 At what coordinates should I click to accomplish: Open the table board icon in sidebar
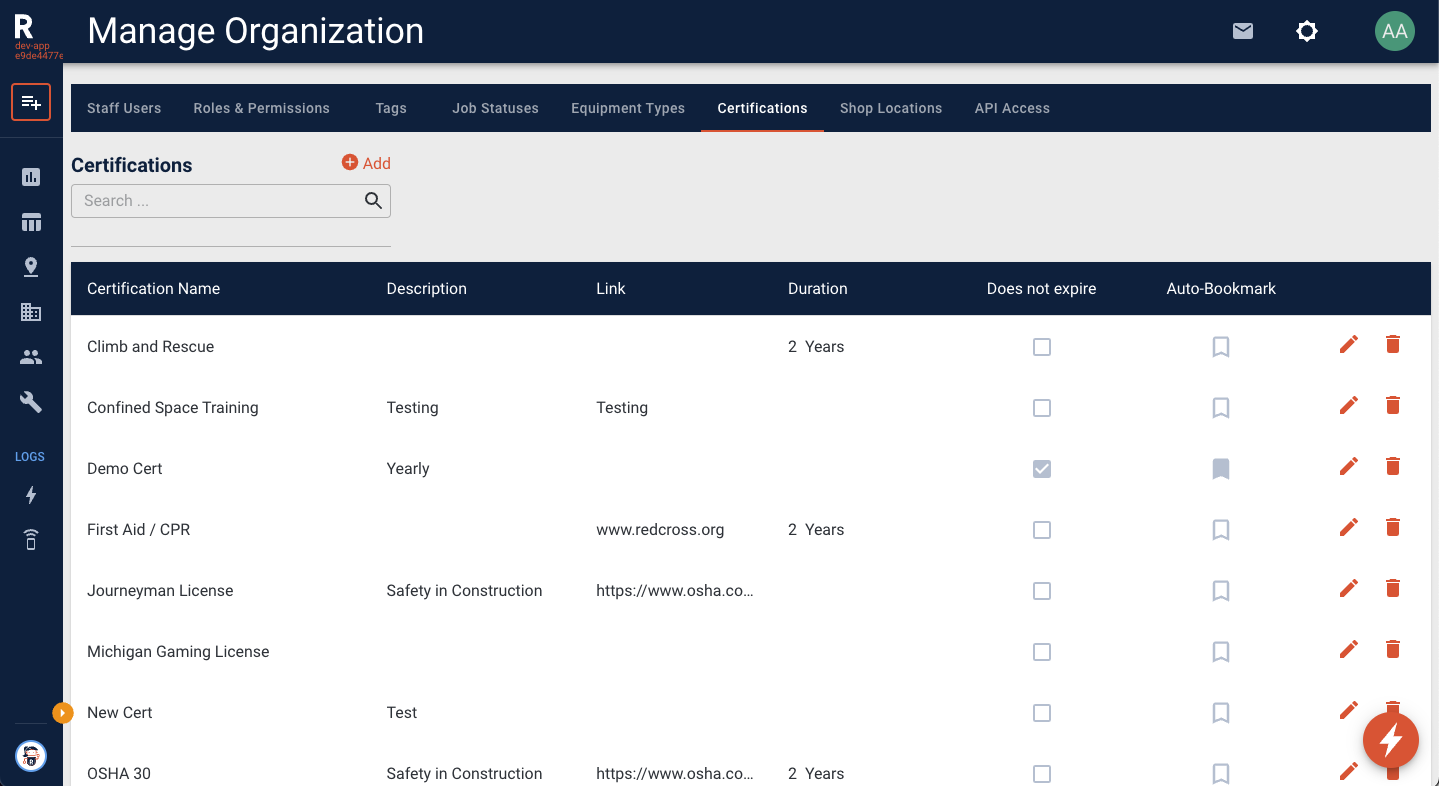(31, 222)
